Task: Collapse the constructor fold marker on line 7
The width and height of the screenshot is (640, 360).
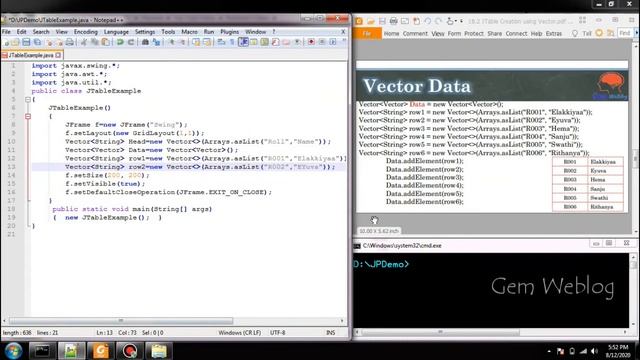Action: 28,116
